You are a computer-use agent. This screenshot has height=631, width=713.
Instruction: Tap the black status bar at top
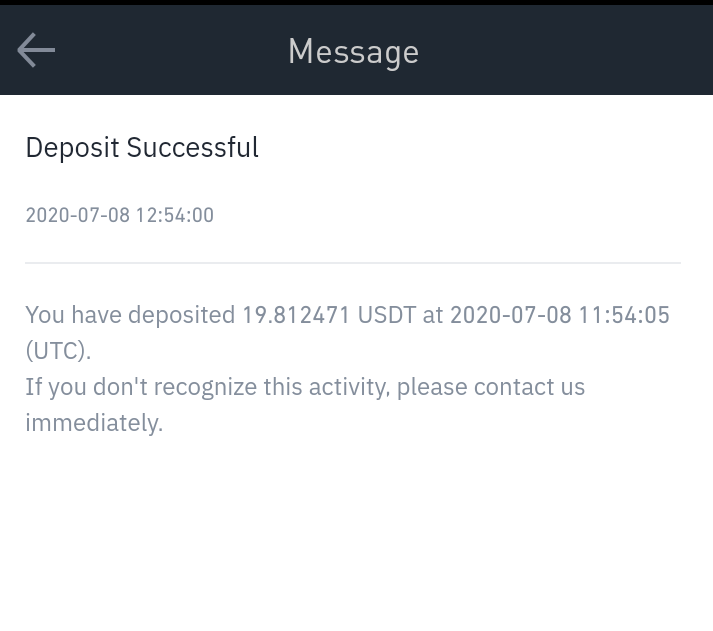point(356,2)
